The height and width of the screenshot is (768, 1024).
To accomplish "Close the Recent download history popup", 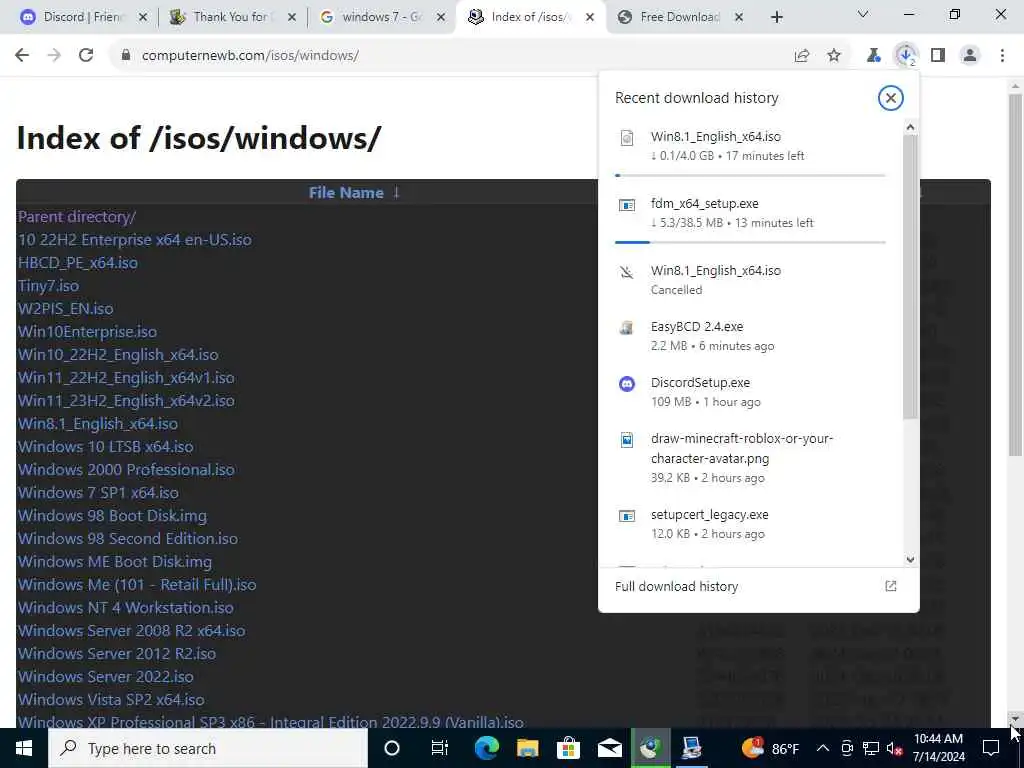I will point(890,98).
